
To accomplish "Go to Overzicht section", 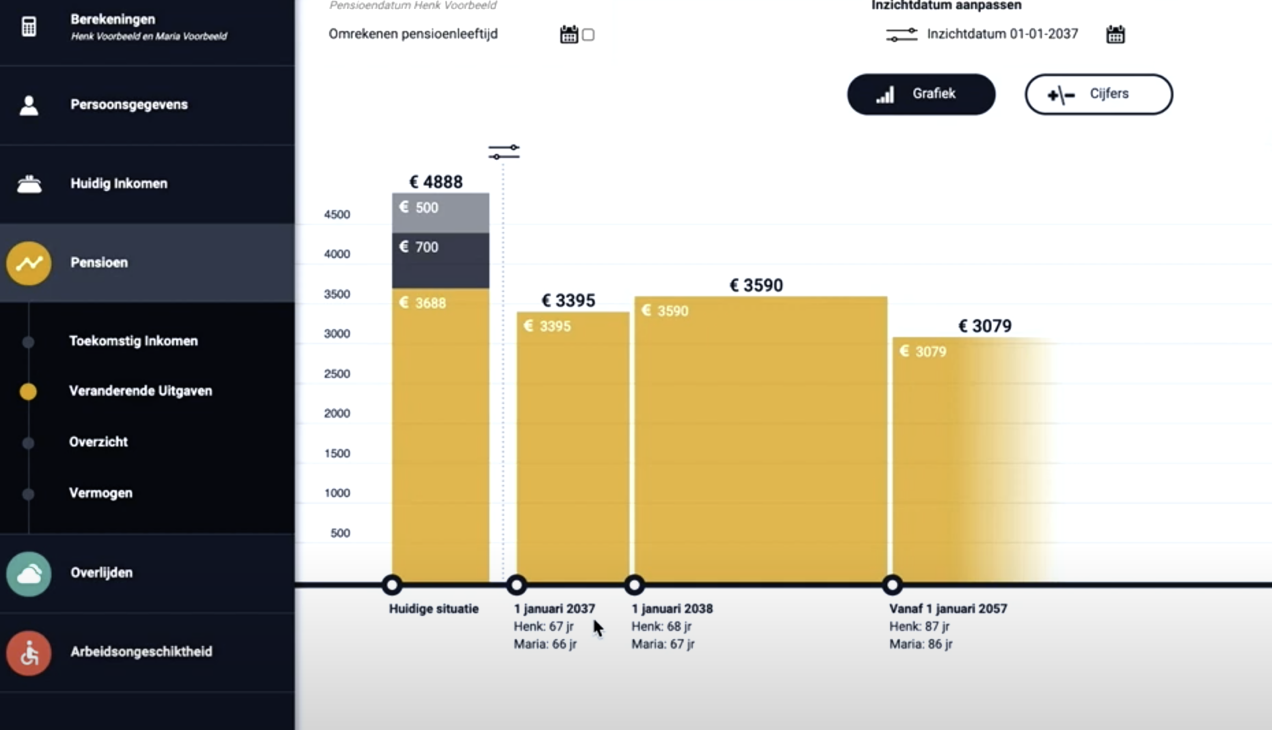I will 98,442.
